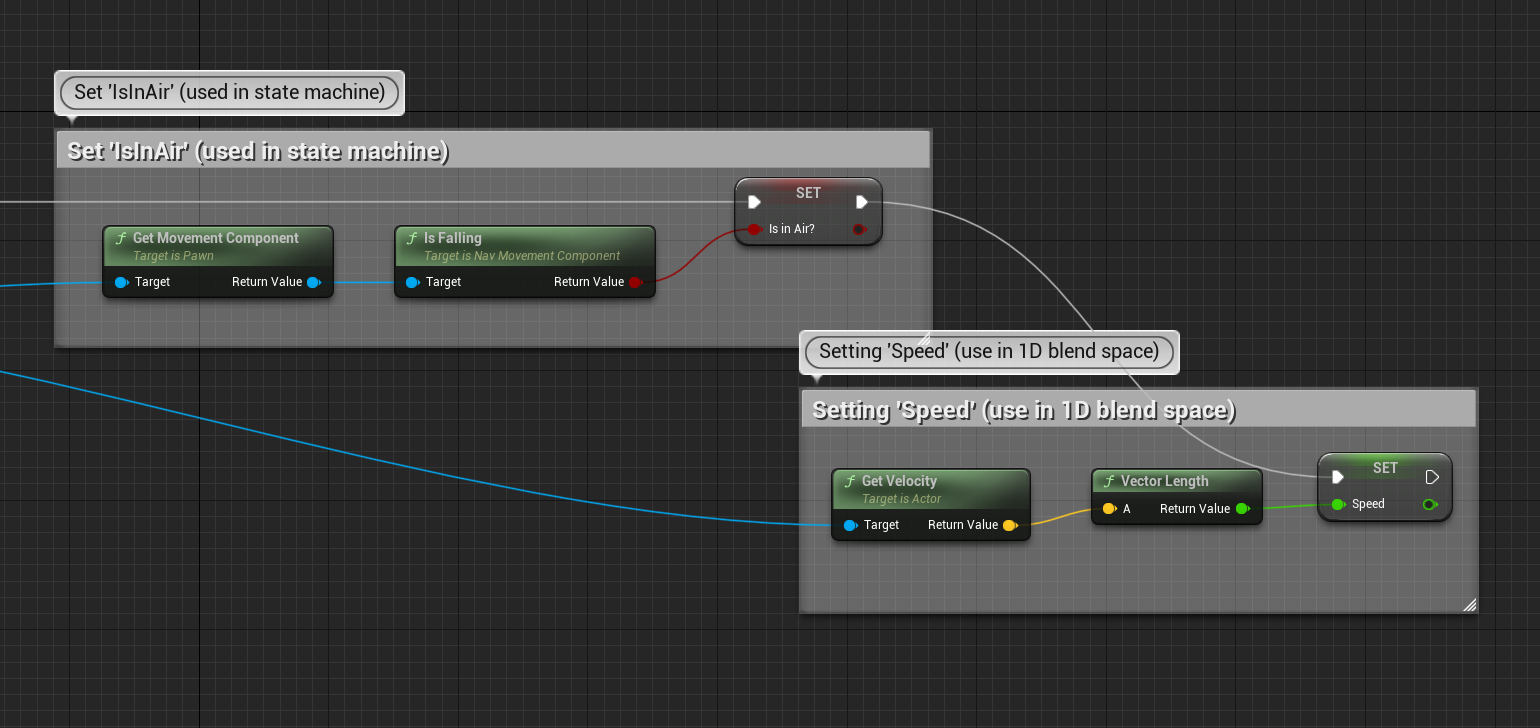Click Get Movement Component's blue Target pin
The width and height of the screenshot is (1540, 728).
tap(121, 282)
